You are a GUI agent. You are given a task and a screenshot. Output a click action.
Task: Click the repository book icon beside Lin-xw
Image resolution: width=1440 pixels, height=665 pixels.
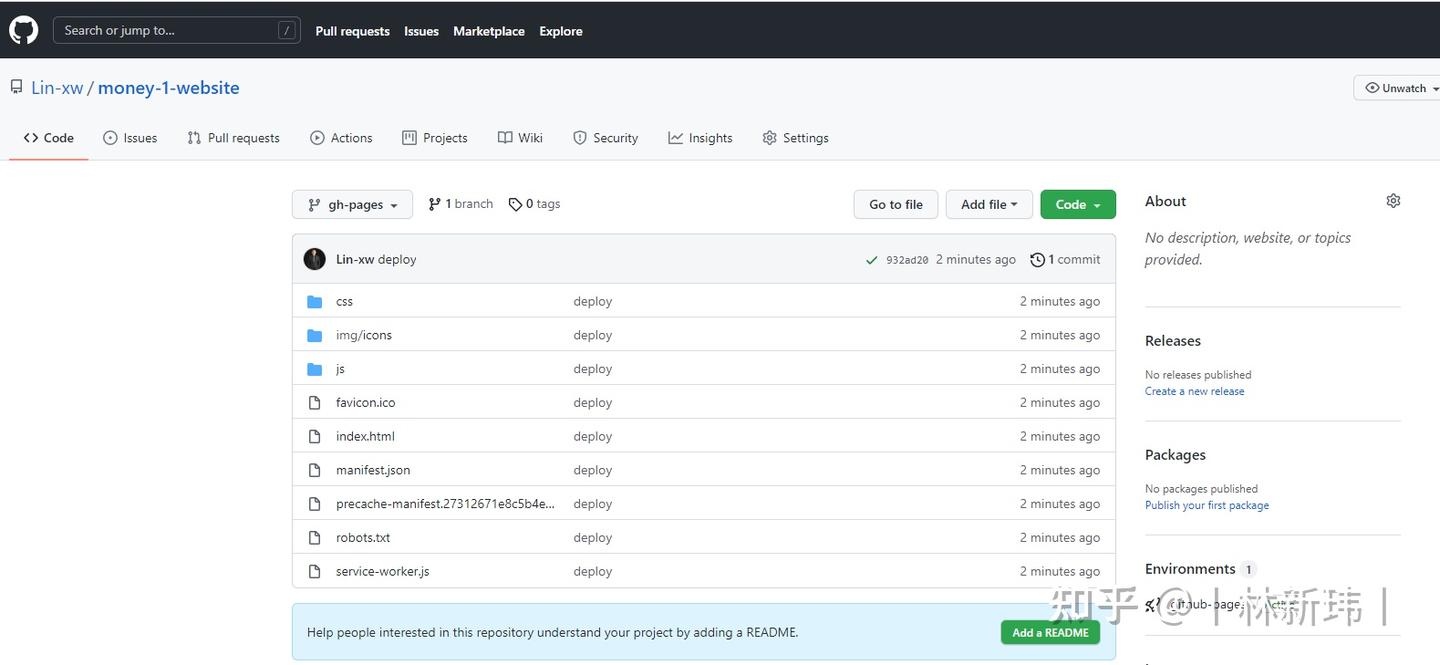tap(16, 87)
